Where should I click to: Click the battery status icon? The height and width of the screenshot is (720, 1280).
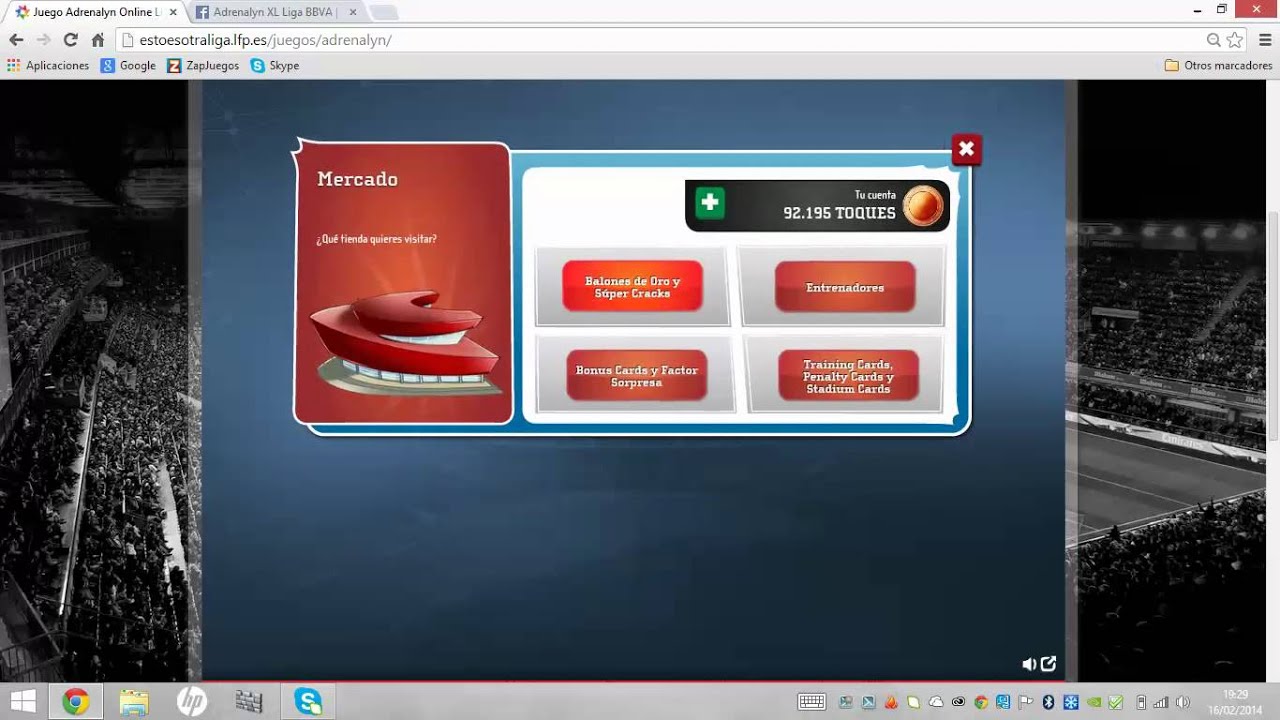click(x=1141, y=702)
